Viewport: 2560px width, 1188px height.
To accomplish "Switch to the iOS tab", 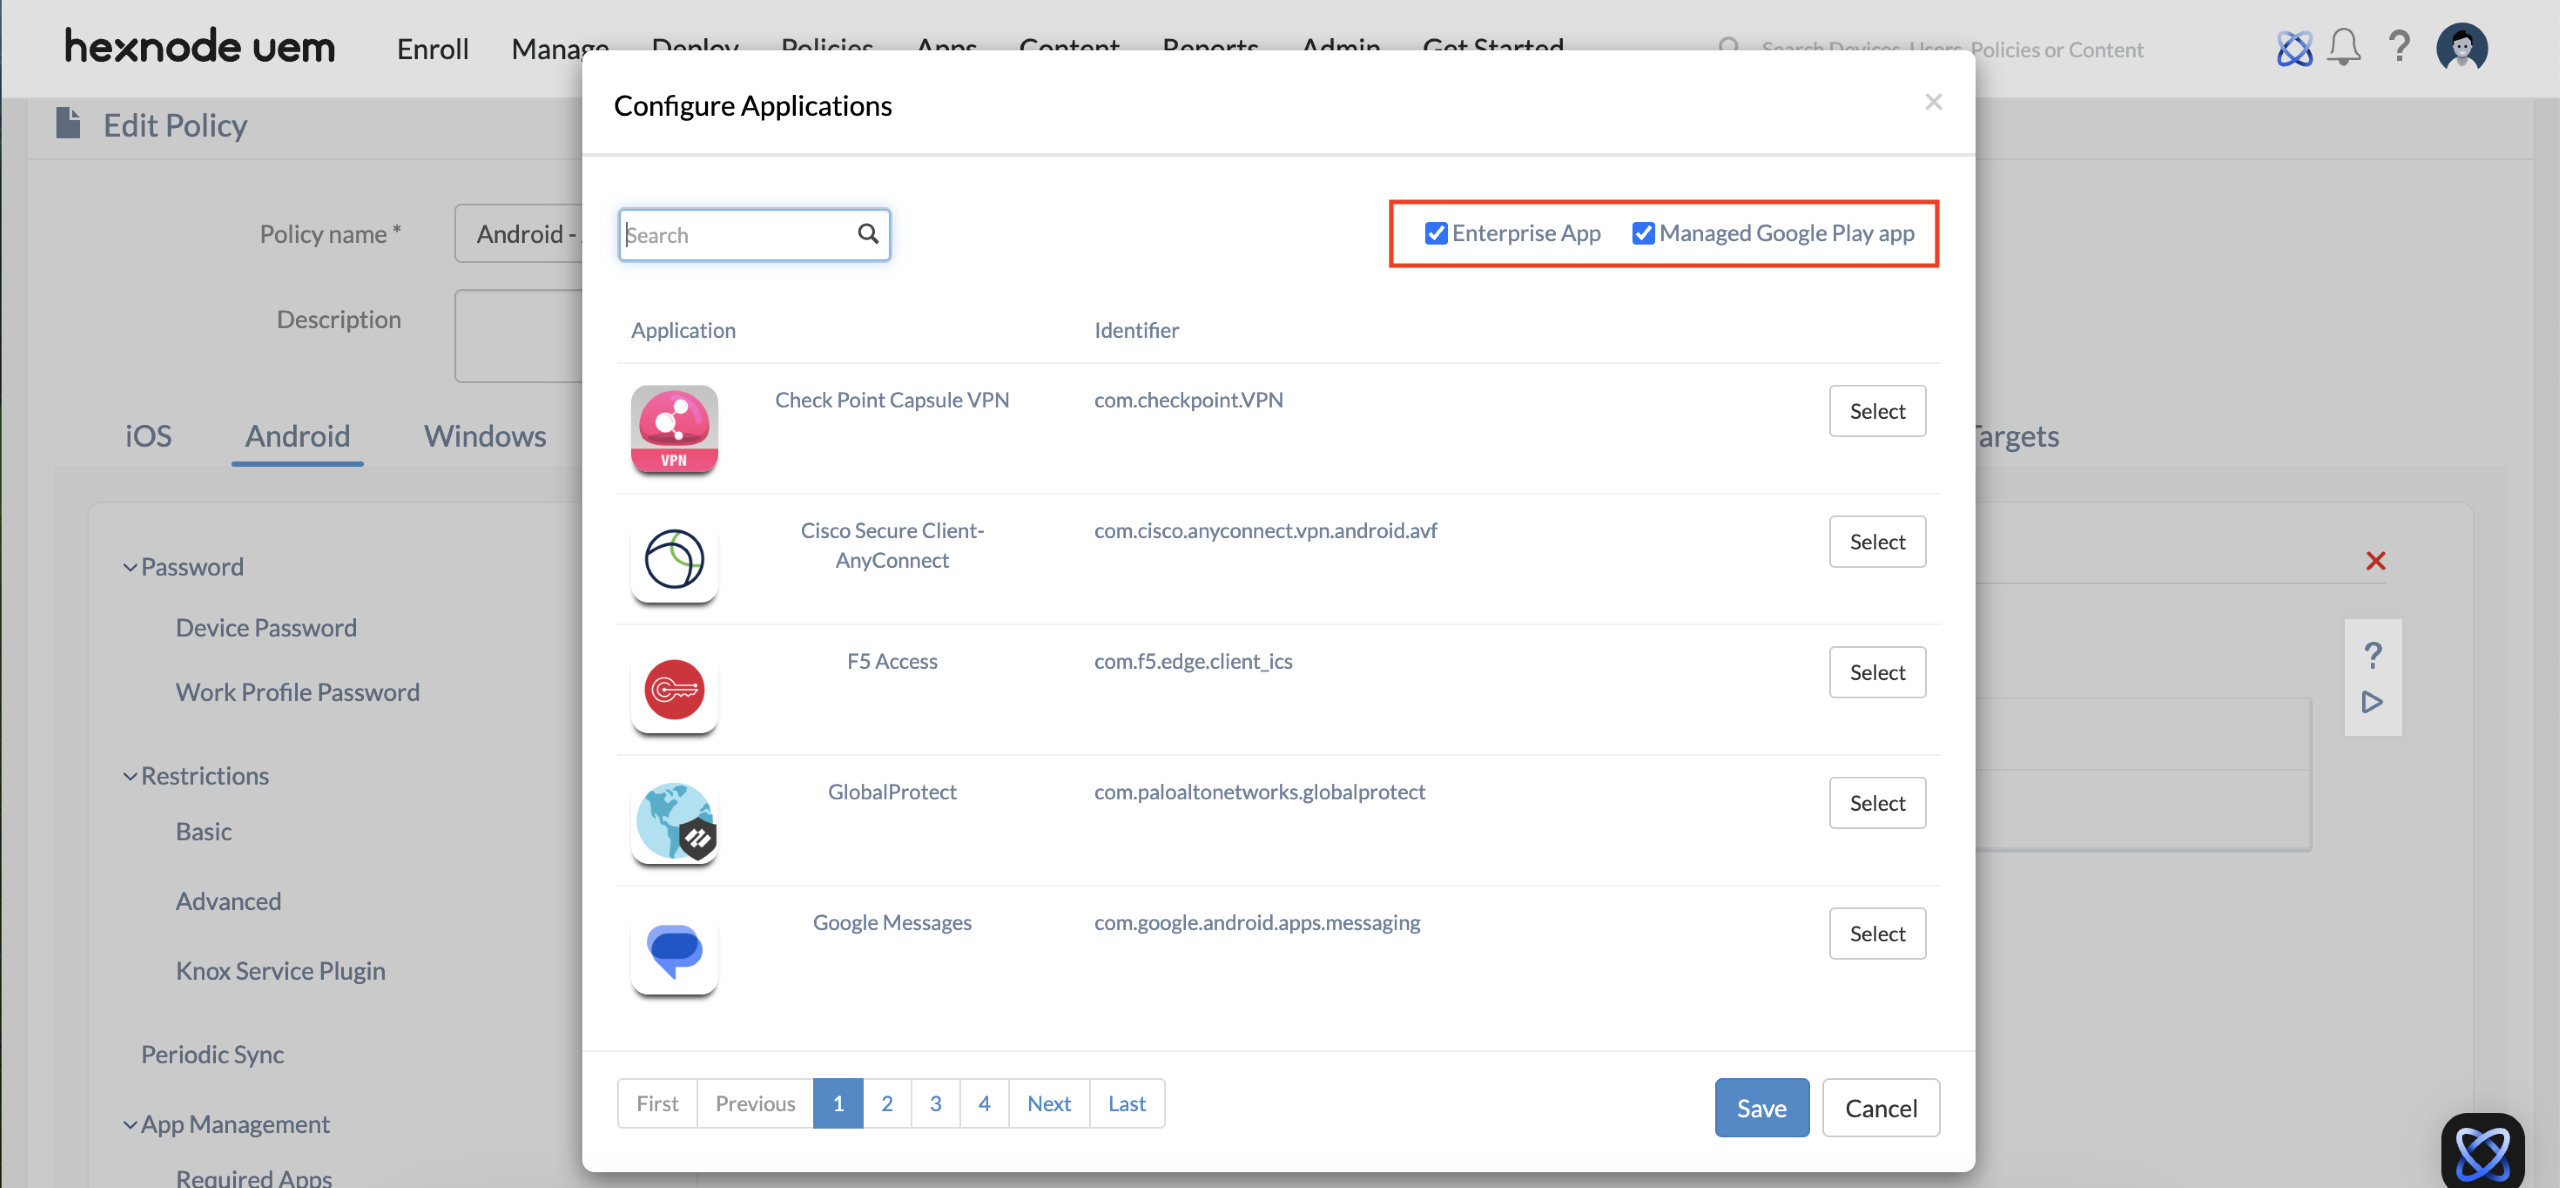I will pyautogui.click(x=148, y=436).
